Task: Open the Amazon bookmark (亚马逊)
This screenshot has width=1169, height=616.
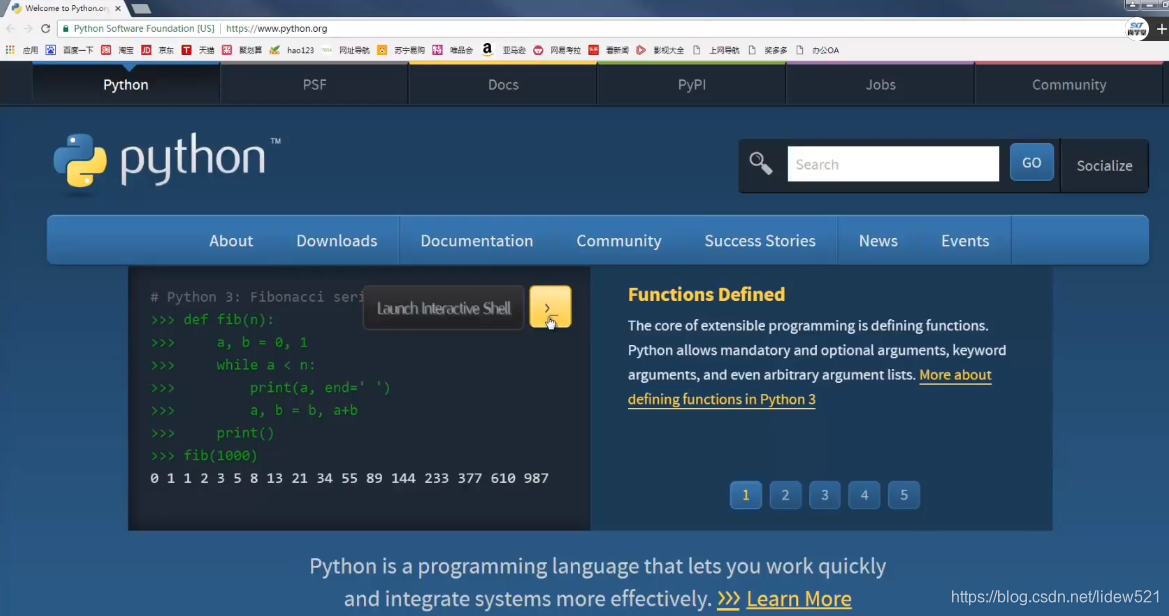Action: click(x=503, y=50)
